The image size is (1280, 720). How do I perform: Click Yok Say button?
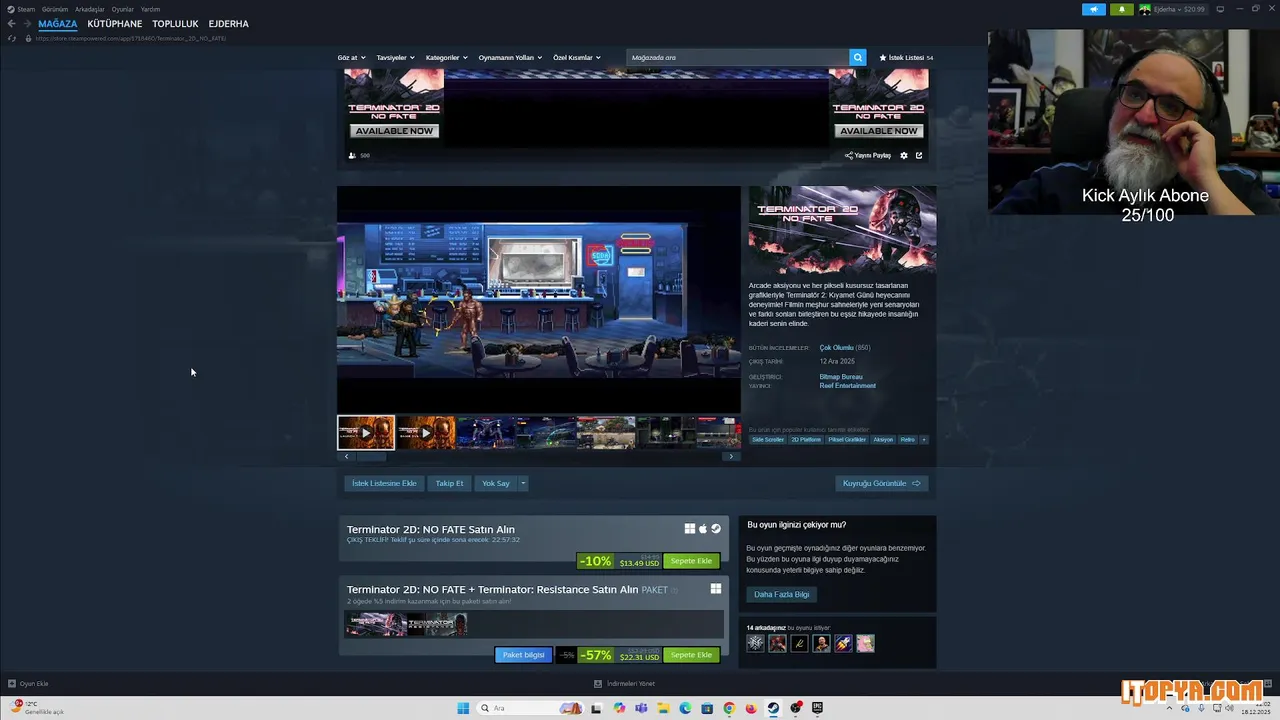coord(496,483)
